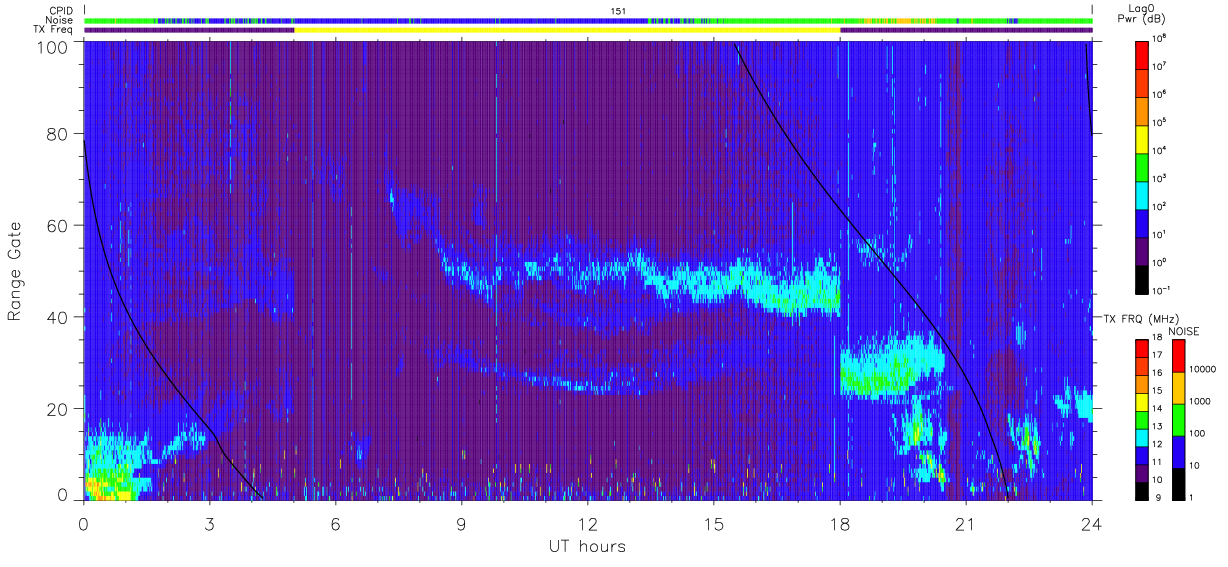Image resolution: width=1228 pixels, height=567 pixels.
Task: Click y-axis tick label '60'
Action: pyautogui.click(x=59, y=225)
